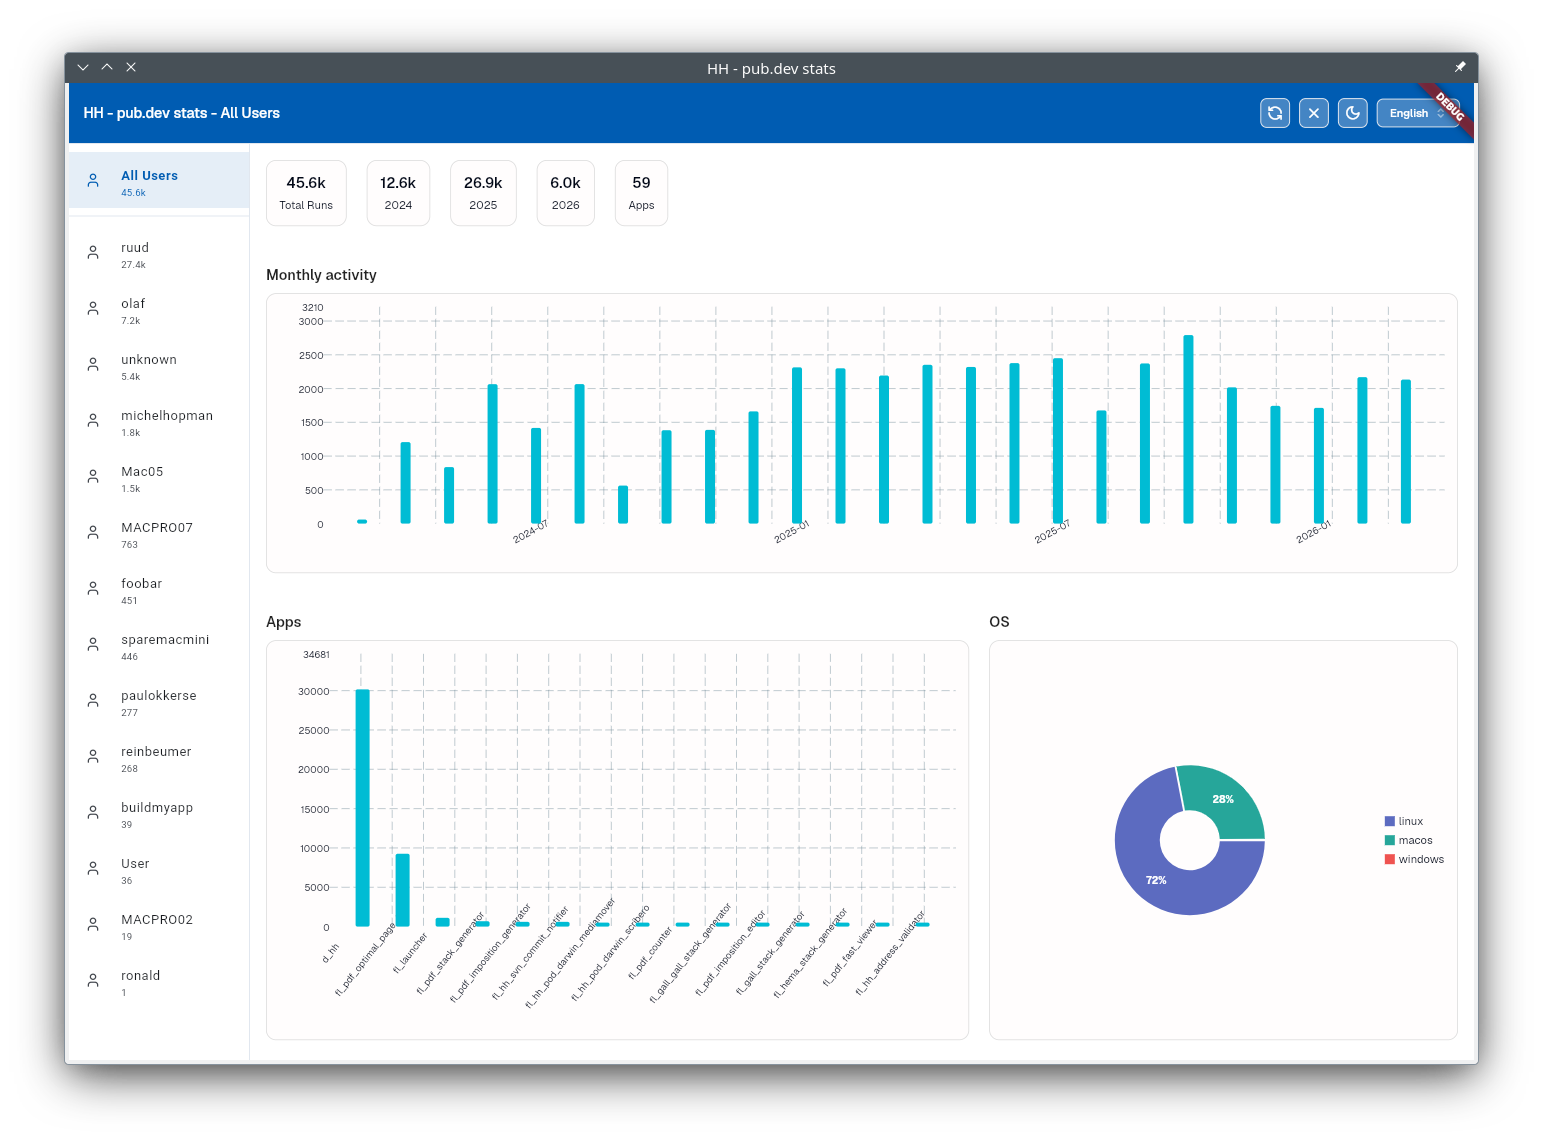Choose MACPRO07 from the user list
This screenshot has height=1141, width=1543.
[x=158, y=534]
